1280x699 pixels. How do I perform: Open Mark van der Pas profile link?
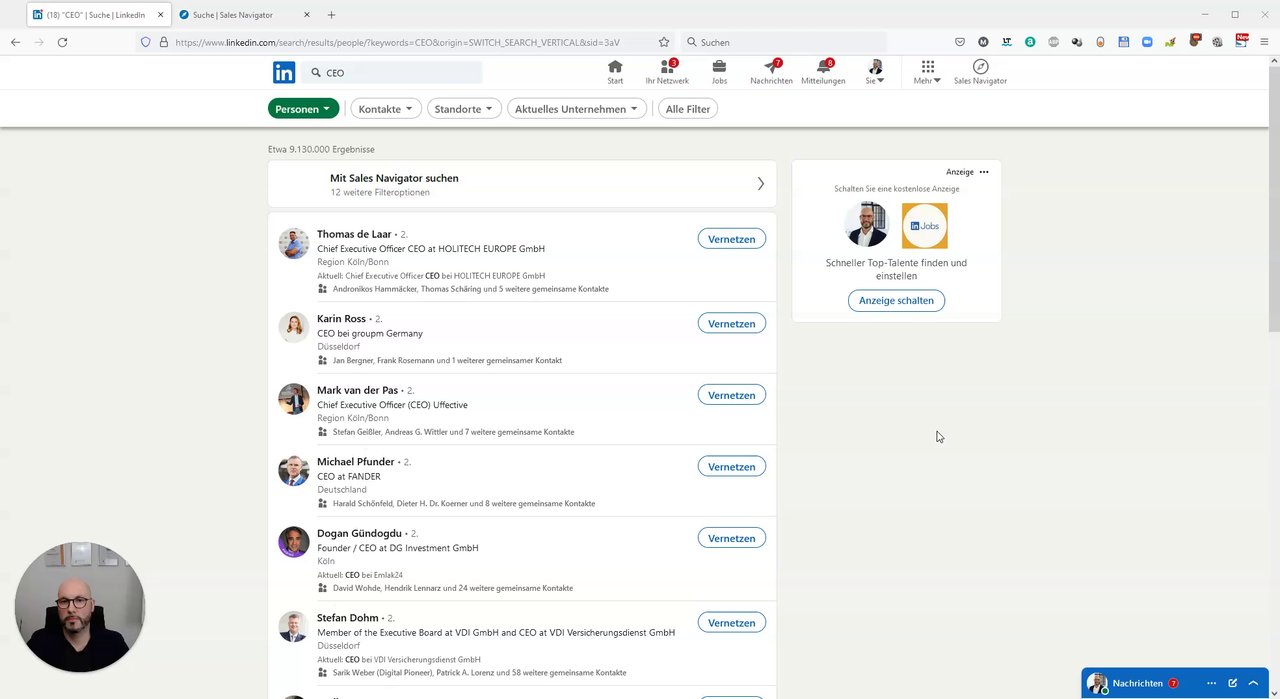tap(357, 390)
